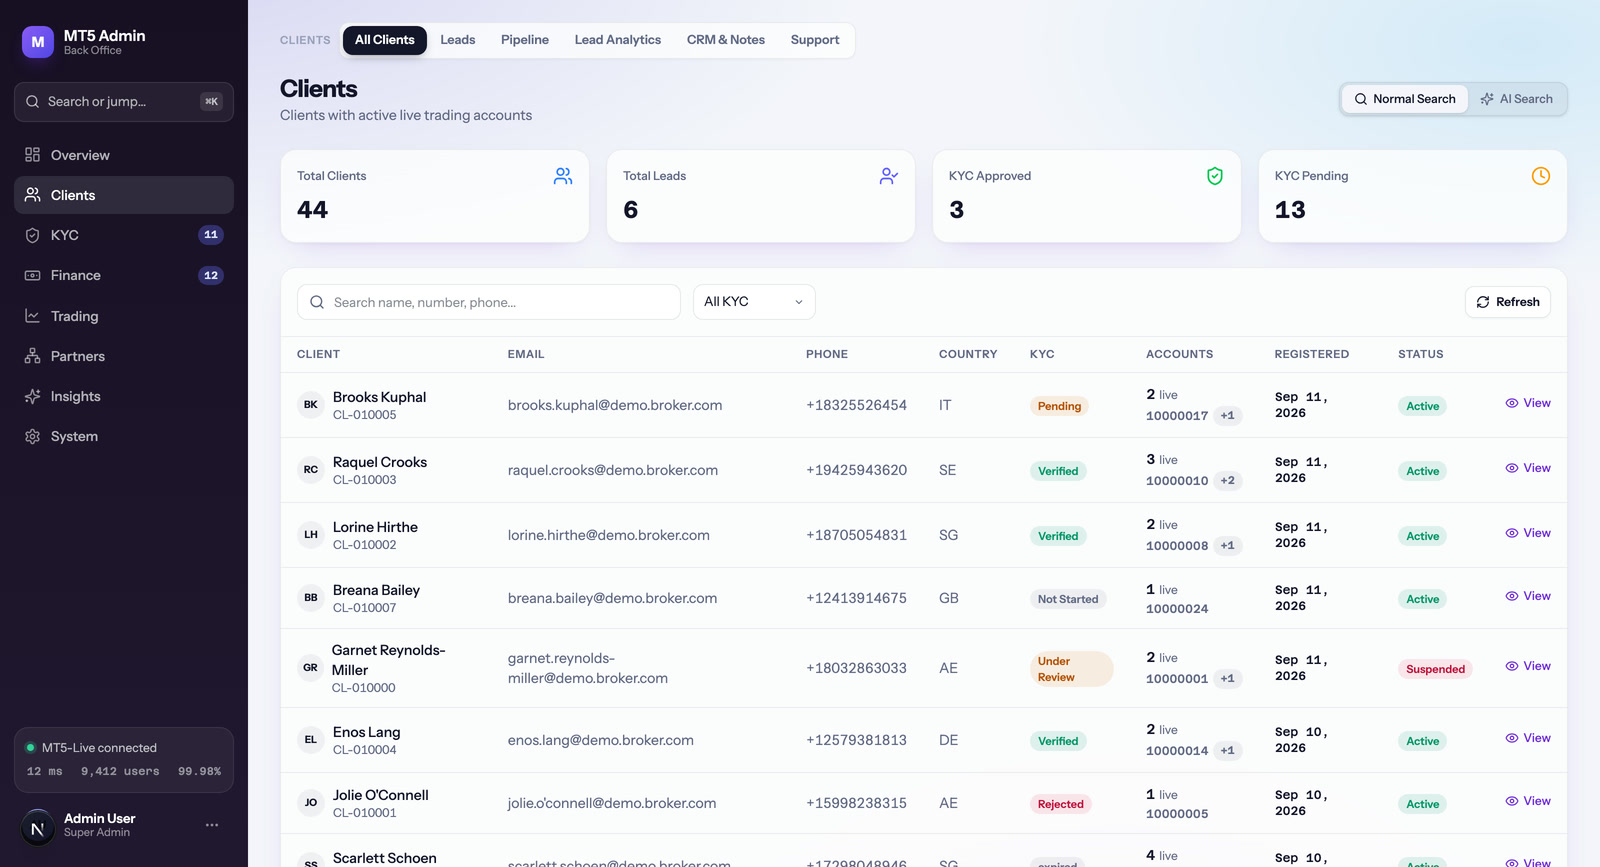Open the All KYC filter dropdown
The image size is (1600, 867).
[754, 302]
